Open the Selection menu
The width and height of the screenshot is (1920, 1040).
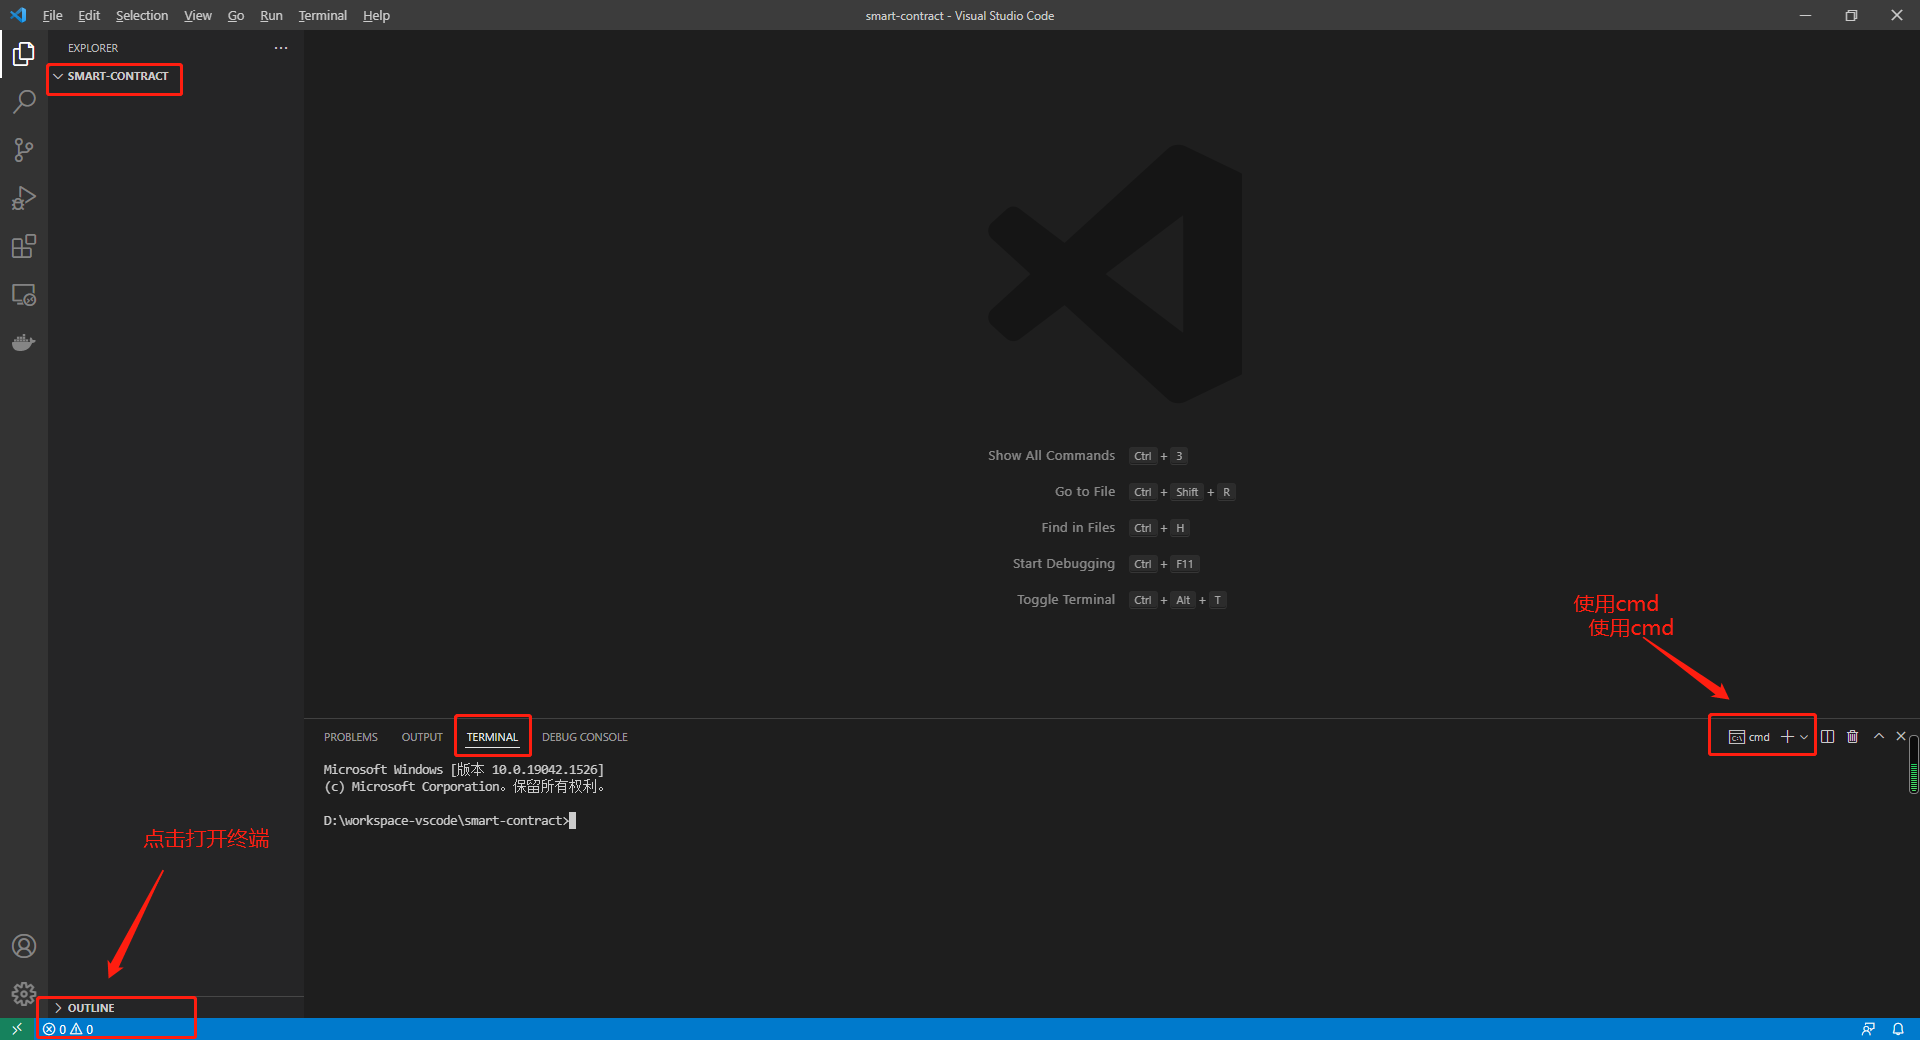click(x=142, y=15)
